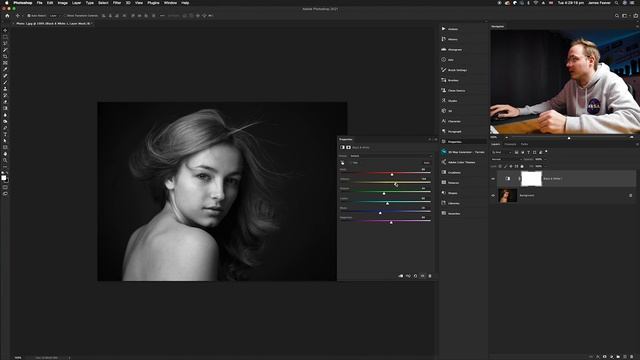The height and width of the screenshot is (360, 640).
Task: Click view previous state icon in Properties
Action: (408, 276)
